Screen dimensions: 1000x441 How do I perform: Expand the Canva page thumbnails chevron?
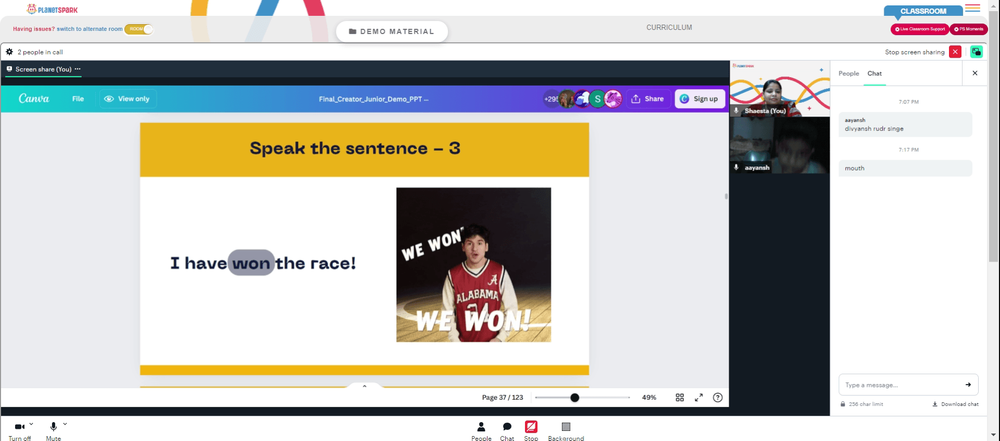(x=364, y=386)
